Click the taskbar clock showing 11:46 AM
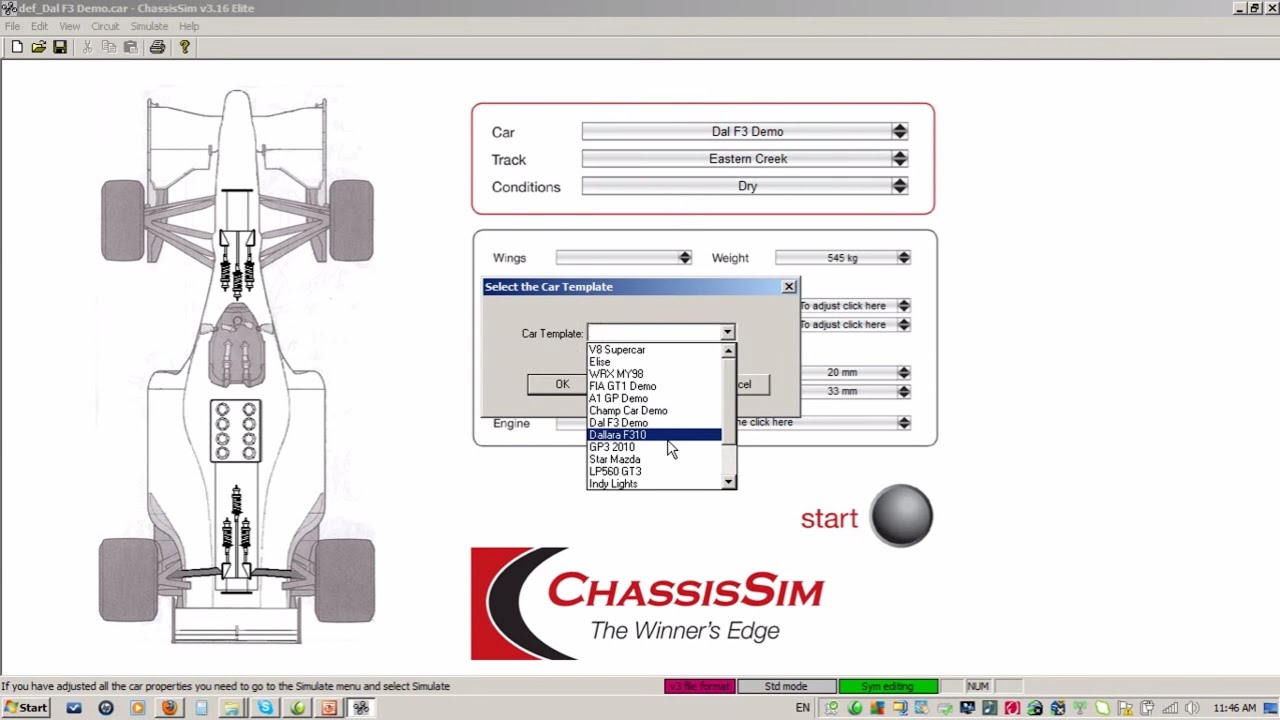This screenshot has height=720, width=1280. [1234, 708]
